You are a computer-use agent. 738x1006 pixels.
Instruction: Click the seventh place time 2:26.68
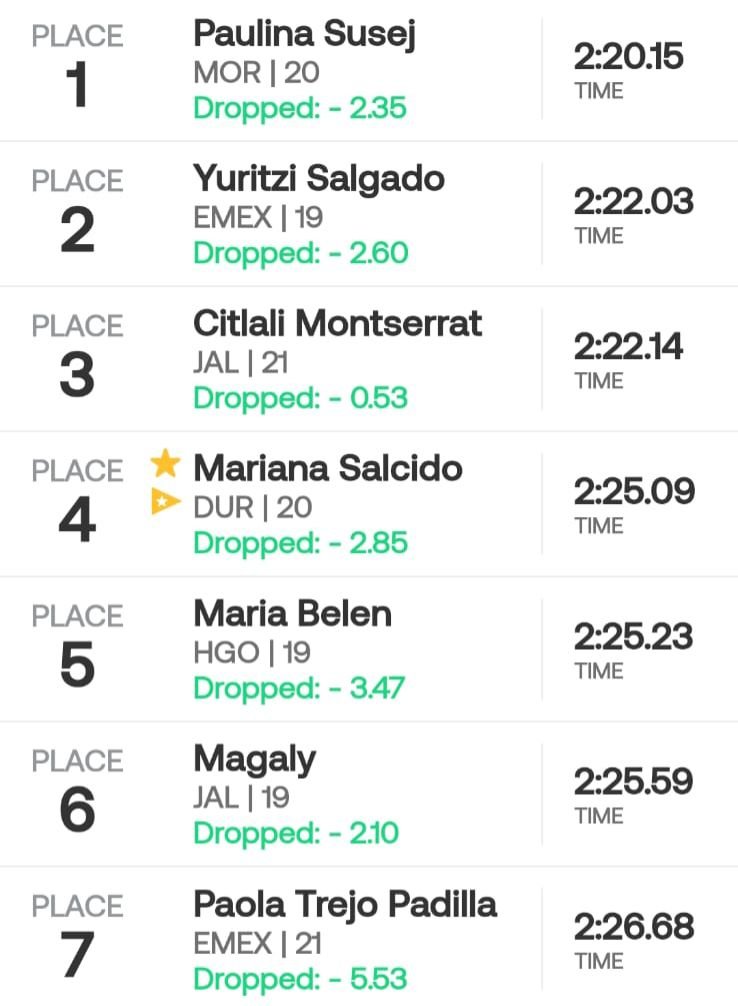coord(633,927)
